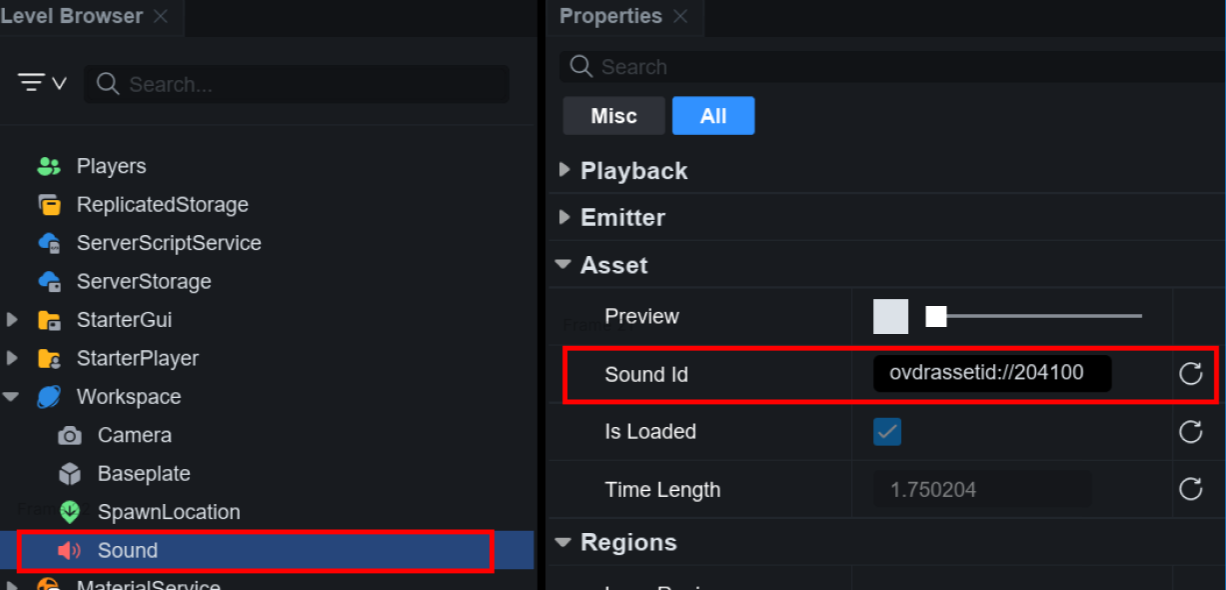Click the ServerScriptService cloud icon
This screenshot has height=590, width=1226.
tap(49, 243)
